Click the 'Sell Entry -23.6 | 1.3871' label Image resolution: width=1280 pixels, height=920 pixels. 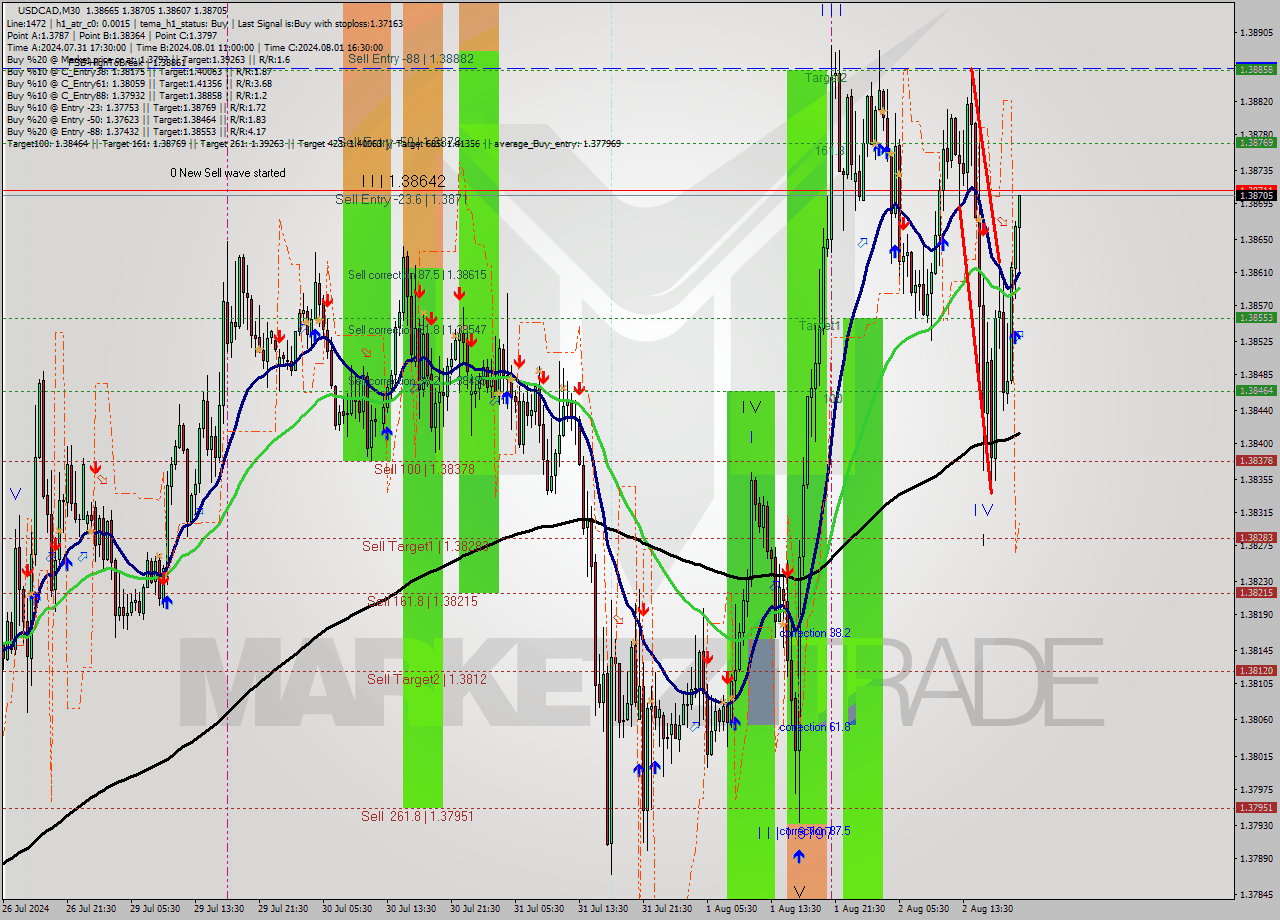(x=401, y=200)
